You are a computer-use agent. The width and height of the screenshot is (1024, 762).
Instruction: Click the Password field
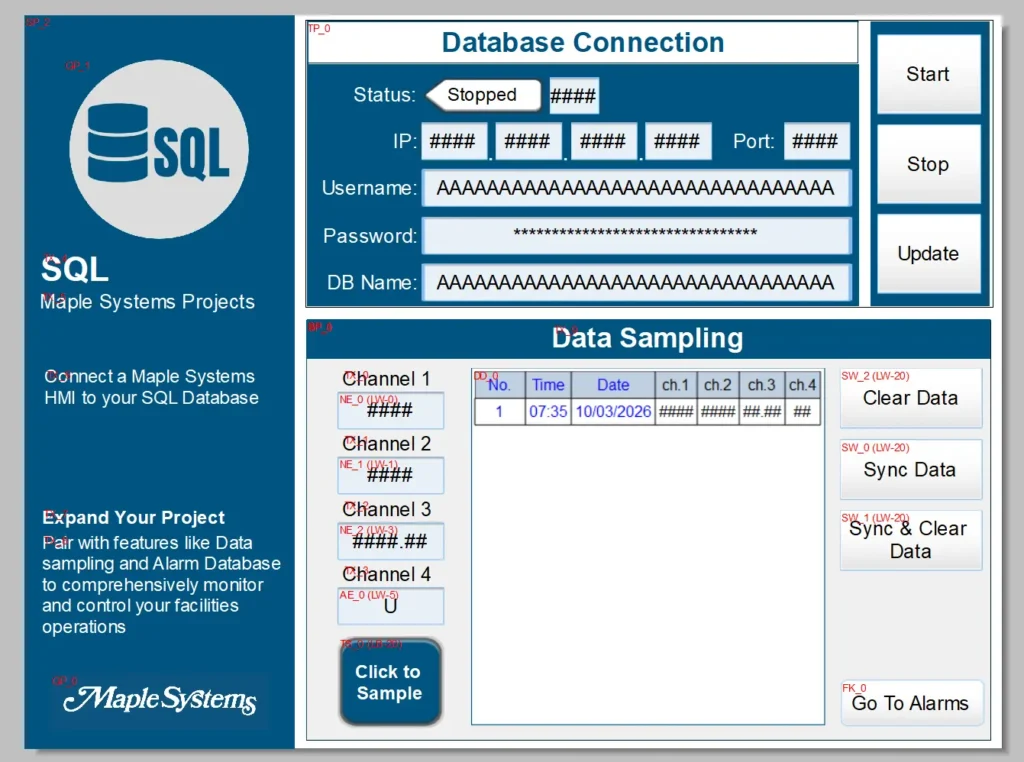coord(636,236)
